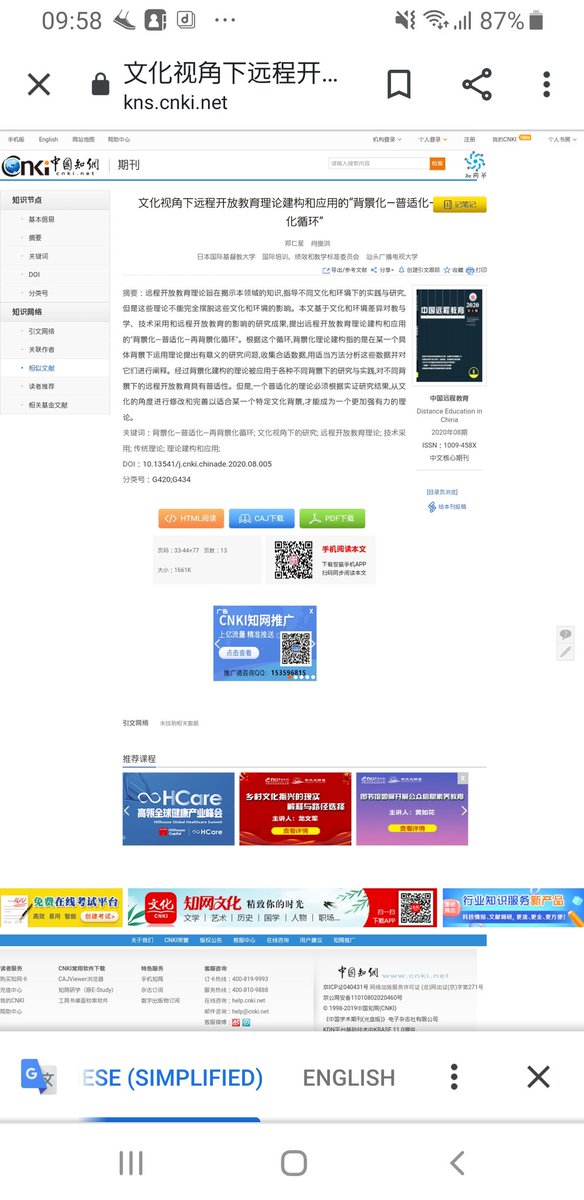The width and height of the screenshot is (584, 1200).
Task: Share the page using the share icon
Action: (475, 85)
